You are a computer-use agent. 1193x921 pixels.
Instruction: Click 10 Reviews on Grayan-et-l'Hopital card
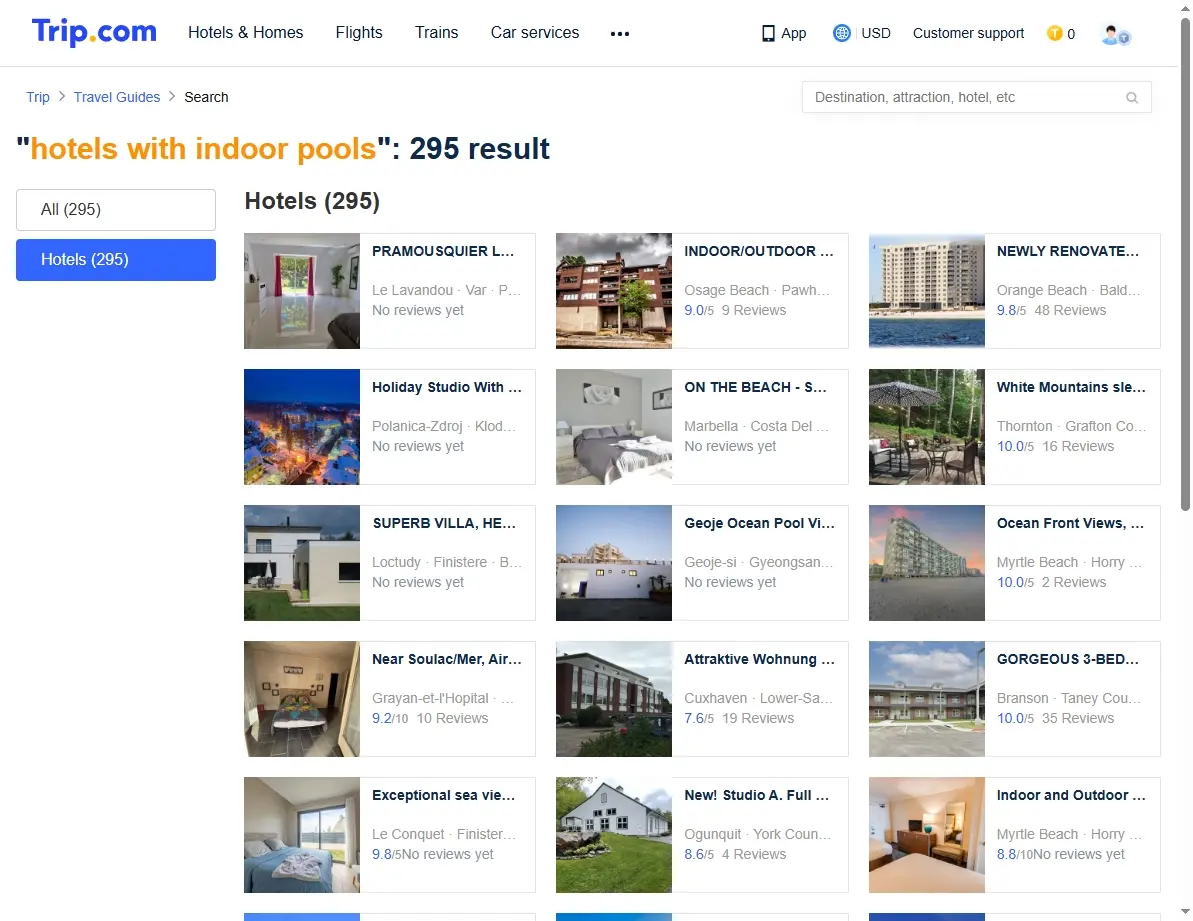click(x=452, y=719)
